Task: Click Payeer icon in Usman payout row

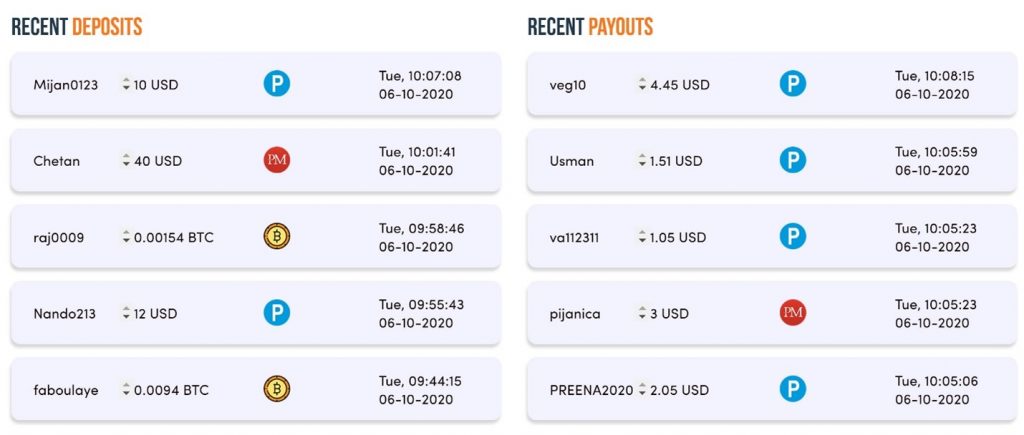Action: click(x=793, y=160)
